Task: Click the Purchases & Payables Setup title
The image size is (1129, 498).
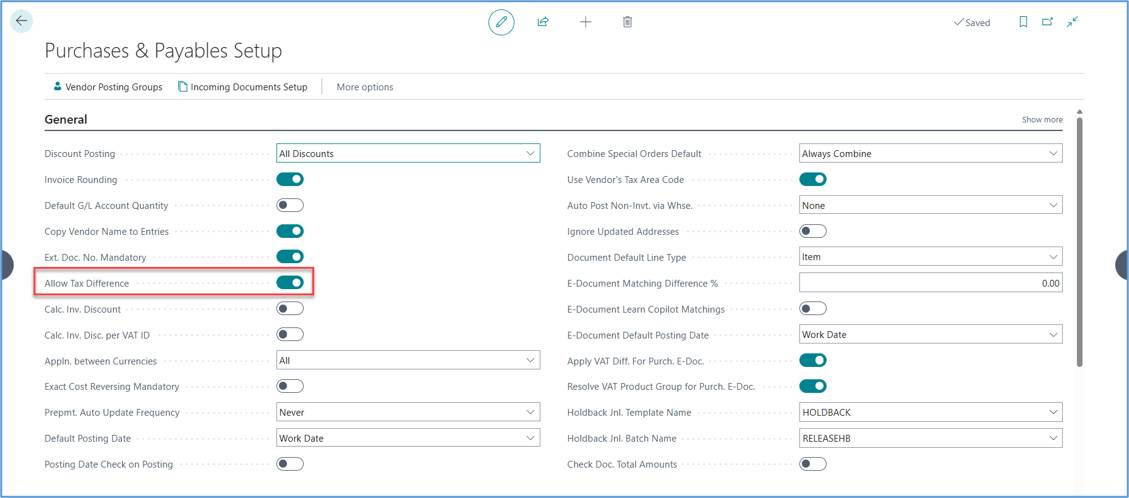Action: point(163,51)
